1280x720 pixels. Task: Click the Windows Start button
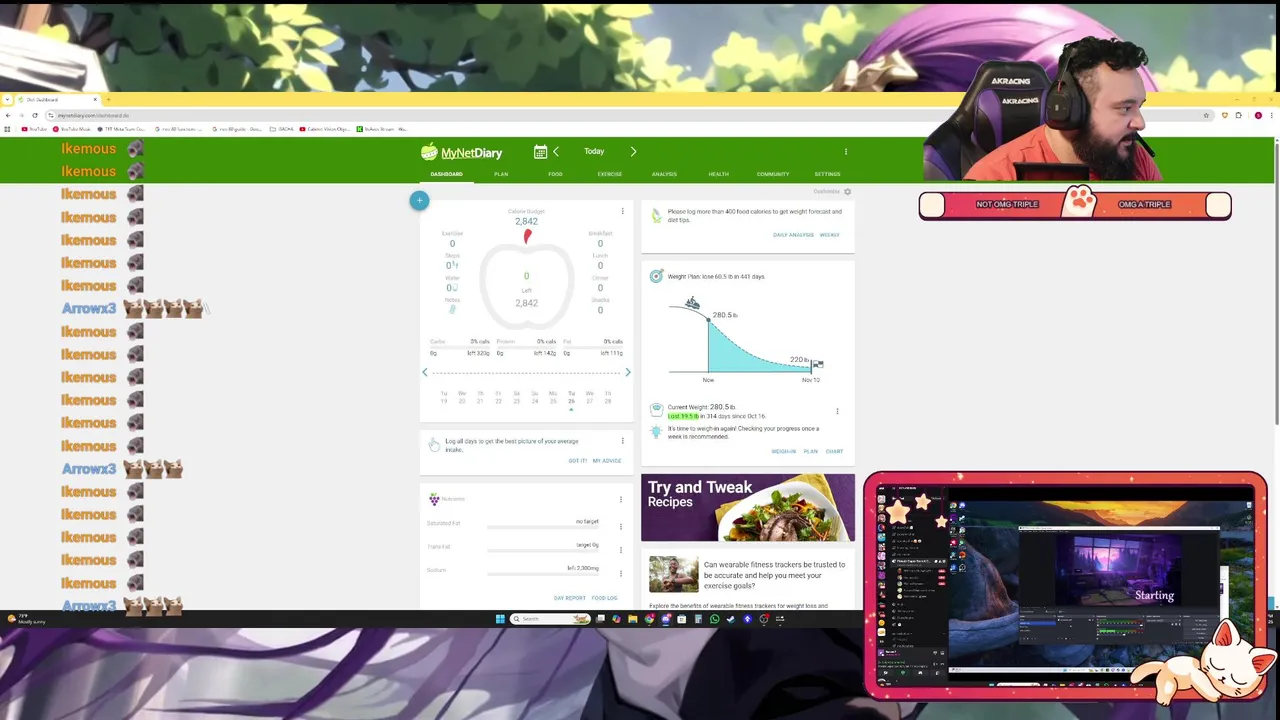pyautogui.click(x=500, y=619)
